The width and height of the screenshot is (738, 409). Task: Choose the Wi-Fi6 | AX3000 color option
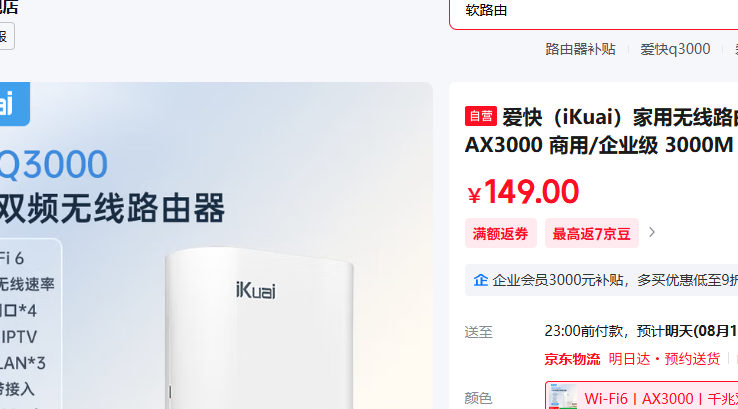[x=642, y=396]
